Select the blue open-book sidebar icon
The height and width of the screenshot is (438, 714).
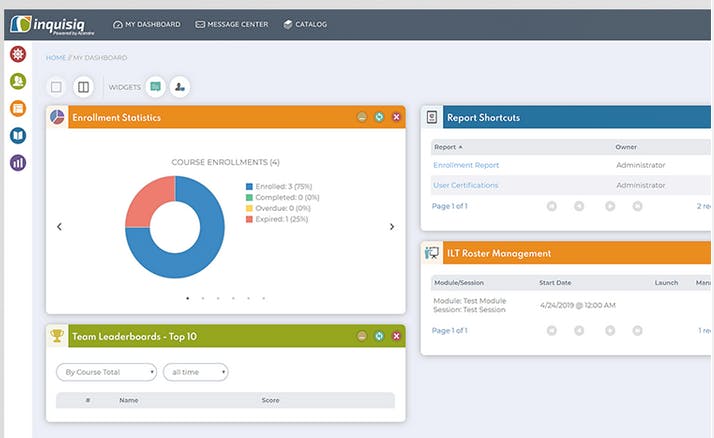click(18, 135)
